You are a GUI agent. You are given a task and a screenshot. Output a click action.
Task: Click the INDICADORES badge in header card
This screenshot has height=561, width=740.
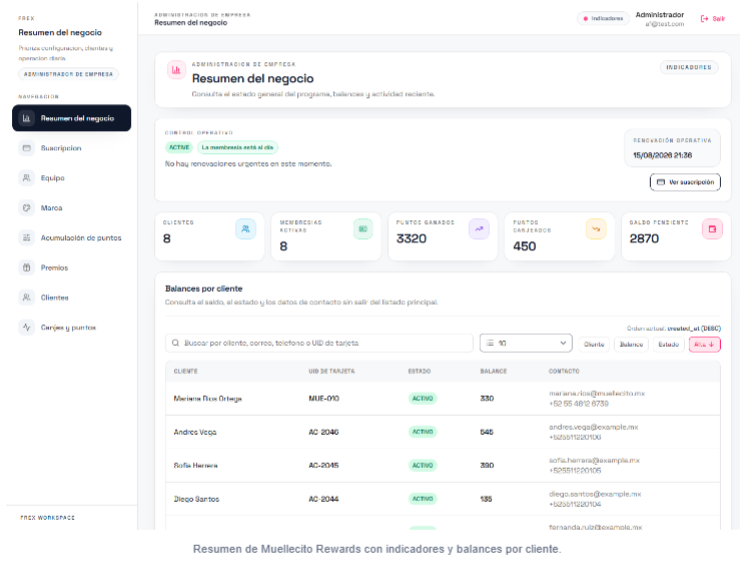689,67
